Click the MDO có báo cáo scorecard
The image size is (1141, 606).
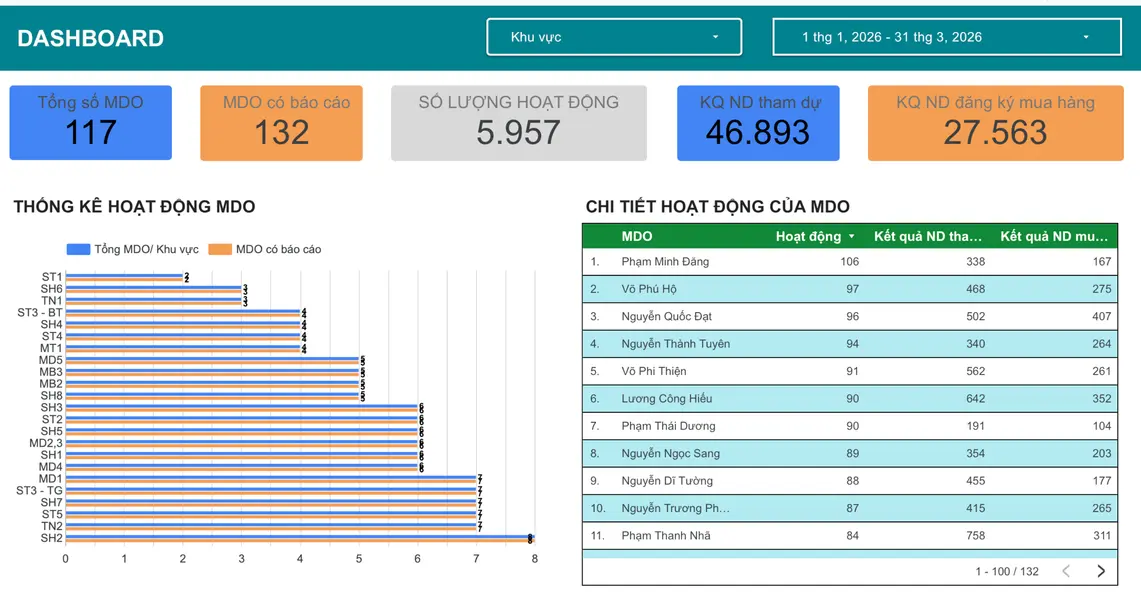click(x=282, y=123)
